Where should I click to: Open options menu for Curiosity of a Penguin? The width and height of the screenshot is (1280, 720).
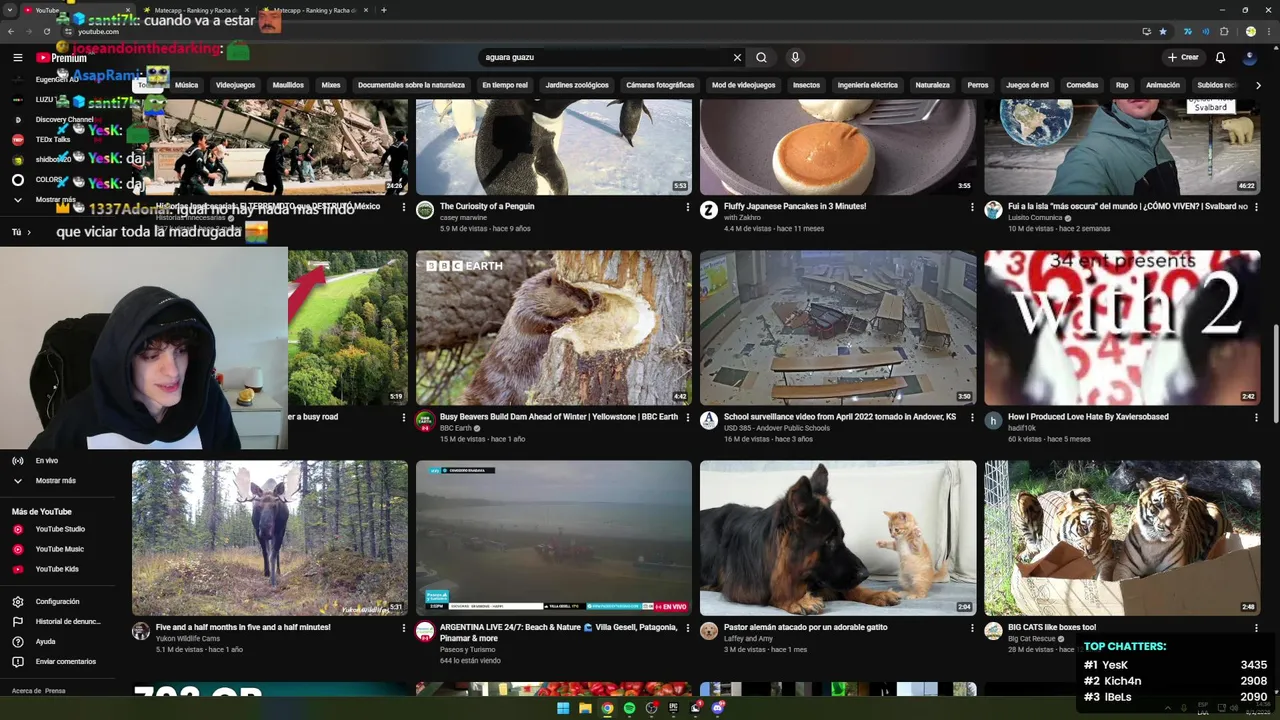[x=688, y=207]
